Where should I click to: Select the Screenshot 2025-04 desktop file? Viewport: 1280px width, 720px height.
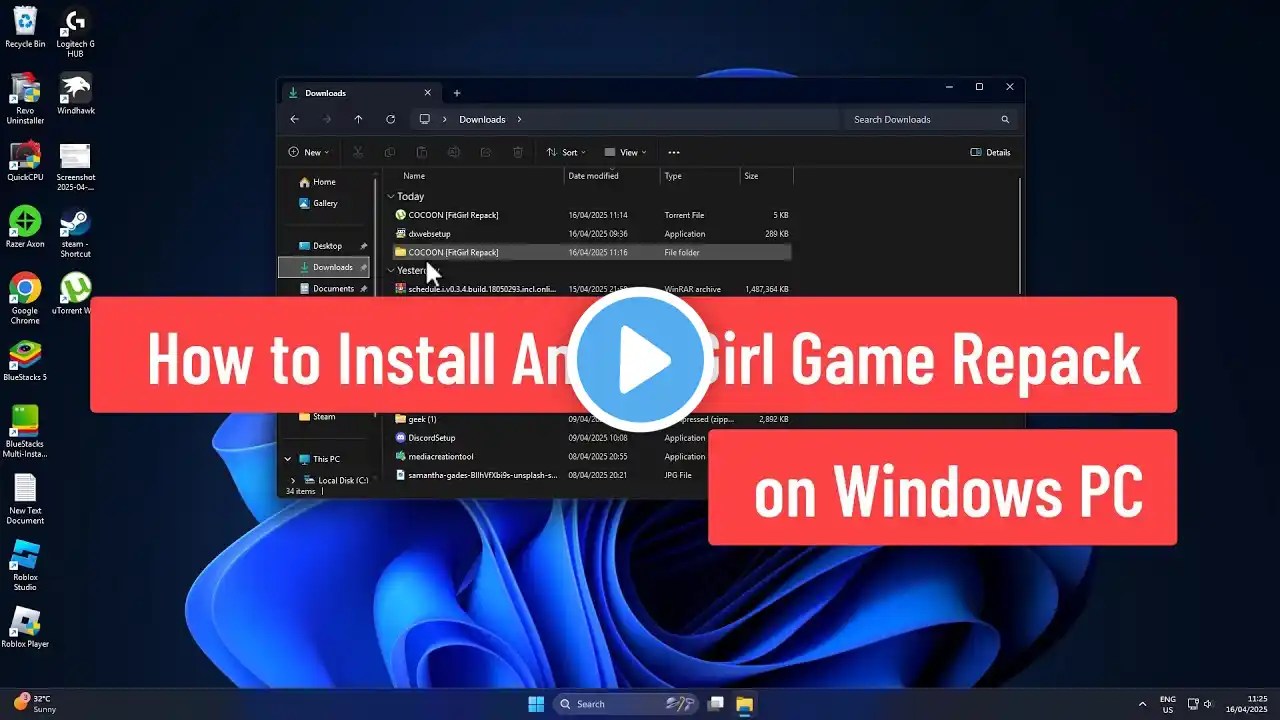click(x=75, y=166)
